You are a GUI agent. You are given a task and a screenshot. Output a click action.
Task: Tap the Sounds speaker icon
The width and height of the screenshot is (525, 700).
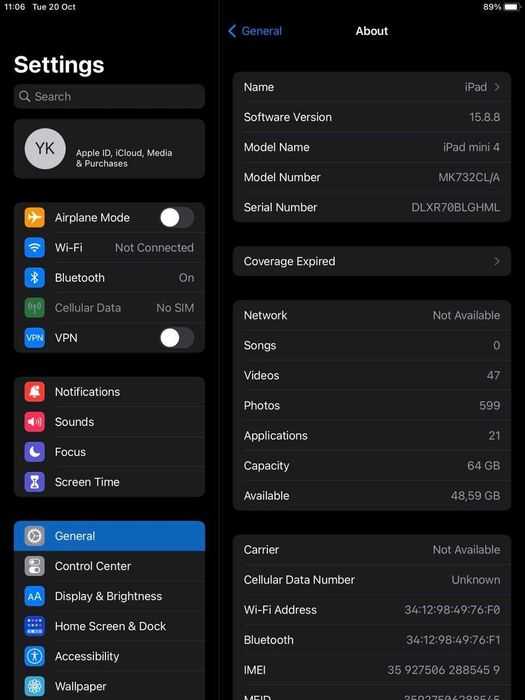coord(34,422)
